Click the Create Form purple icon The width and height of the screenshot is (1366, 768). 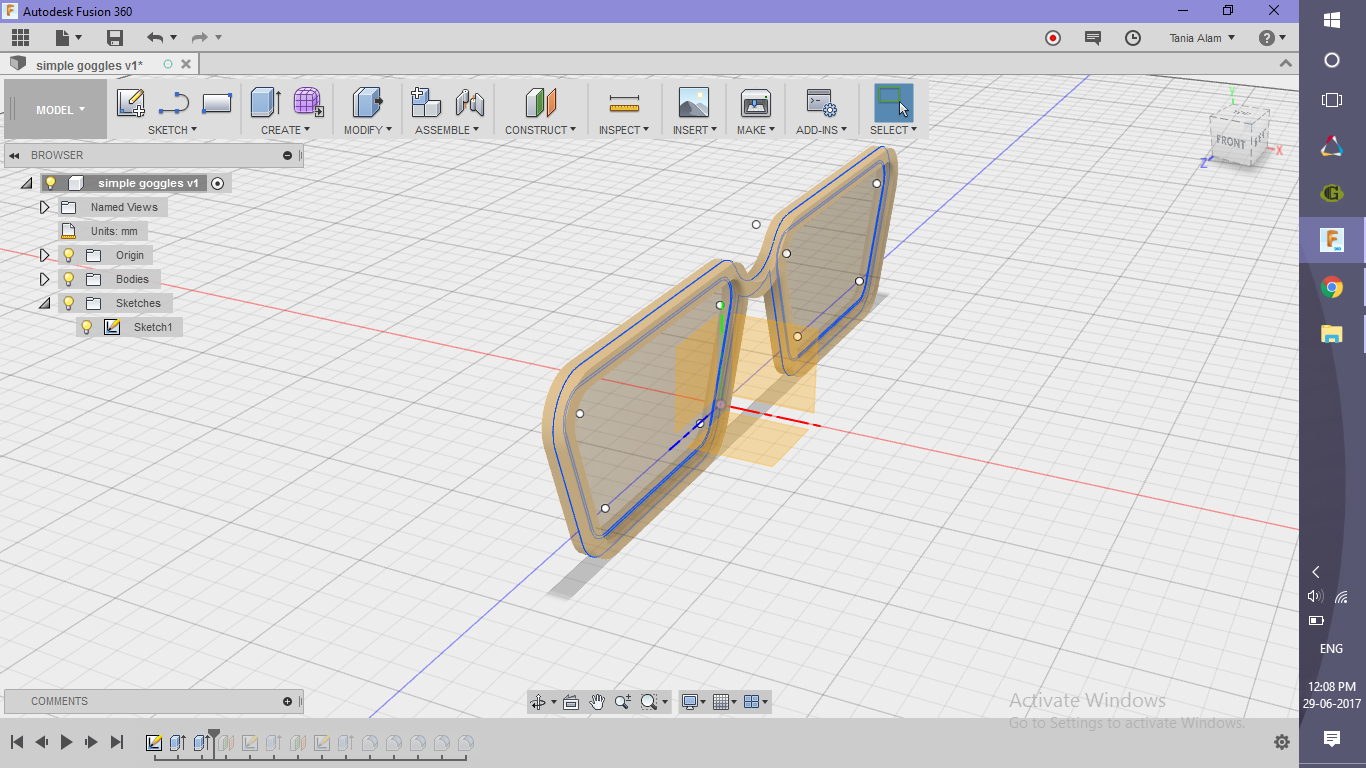pos(308,102)
